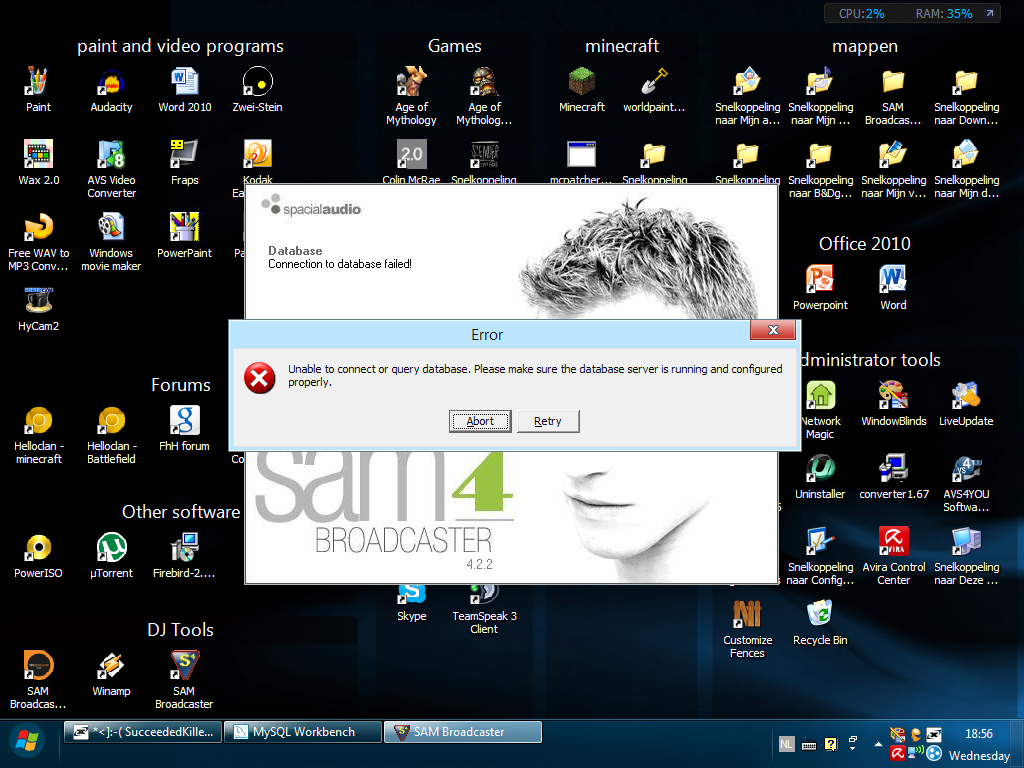This screenshot has width=1024, height=768.
Task: Switch to MySQL Workbench taskbar item
Action: point(302,732)
